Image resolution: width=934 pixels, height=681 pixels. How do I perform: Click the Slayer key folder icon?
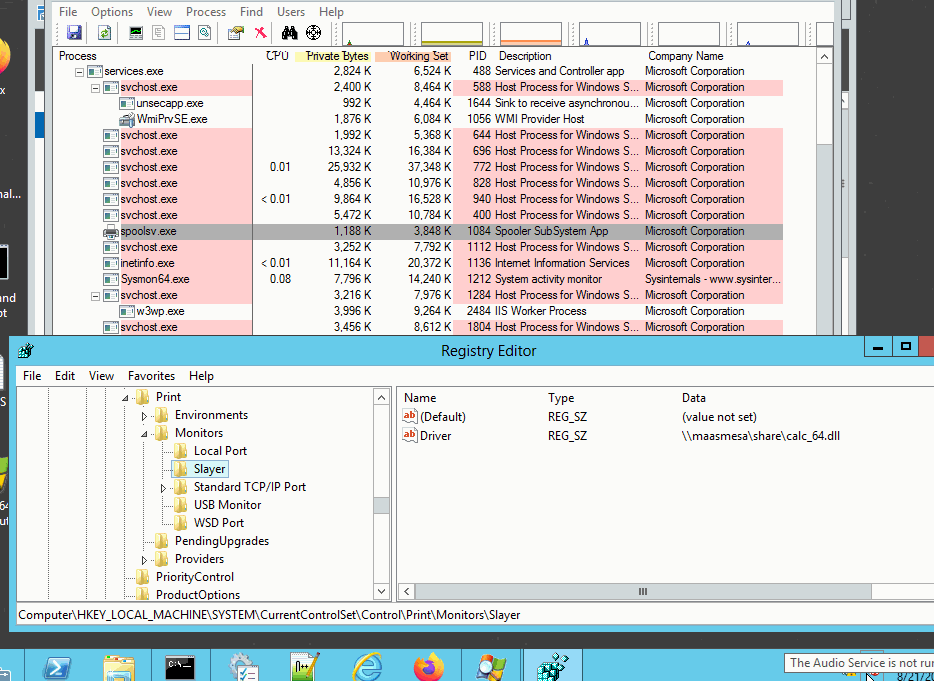tap(180, 469)
